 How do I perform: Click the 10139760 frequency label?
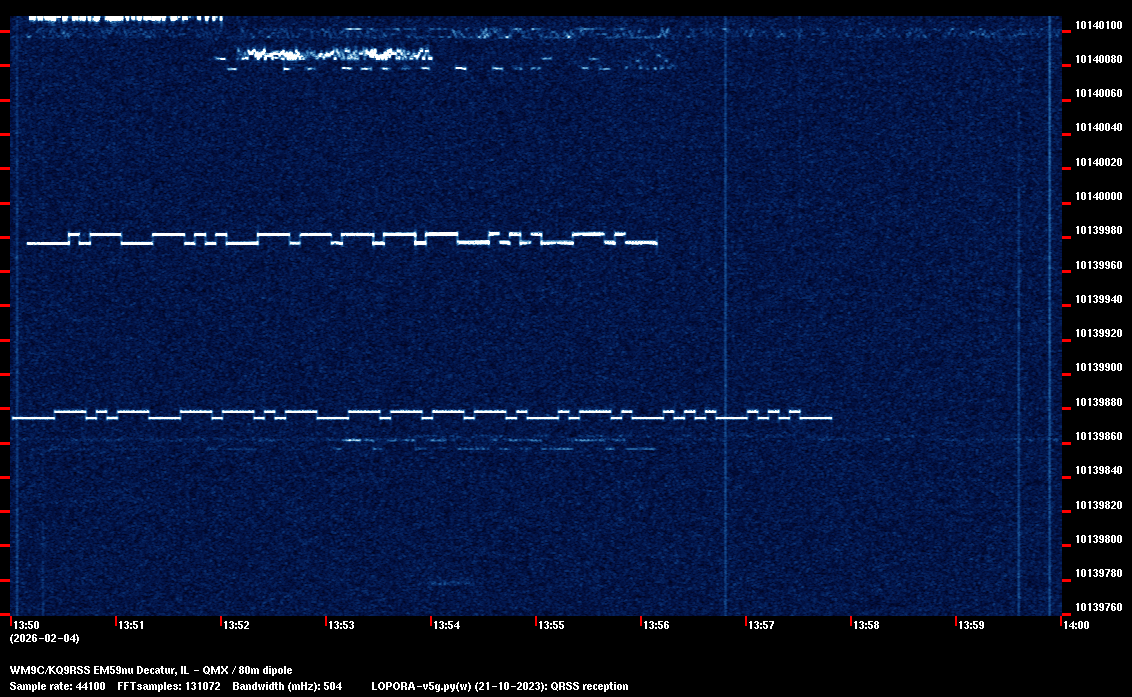click(x=1098, y=607)
